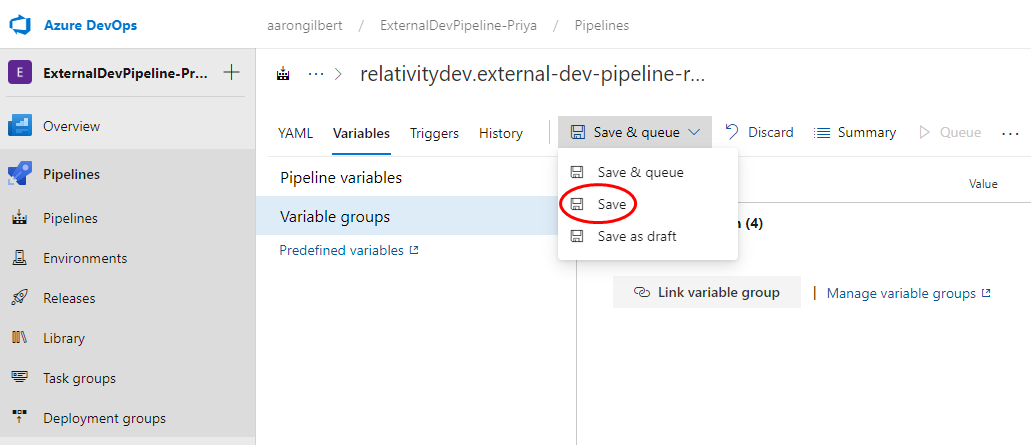This screenshot has width=1031, height=445.
Task: Click the Discard button
Action: click(759, 133)
